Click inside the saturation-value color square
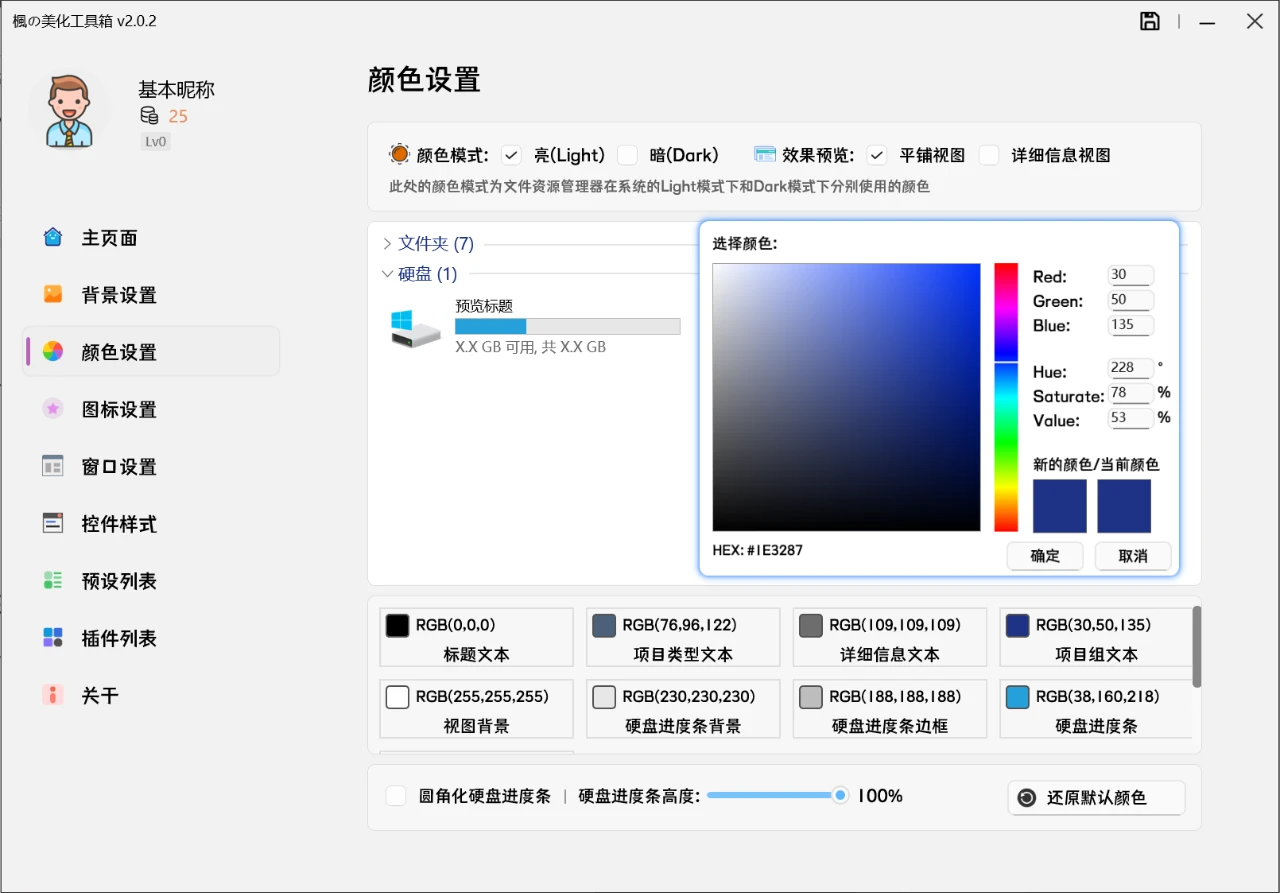This screenshot has width=1280, height=893. [x=846, y=397]
